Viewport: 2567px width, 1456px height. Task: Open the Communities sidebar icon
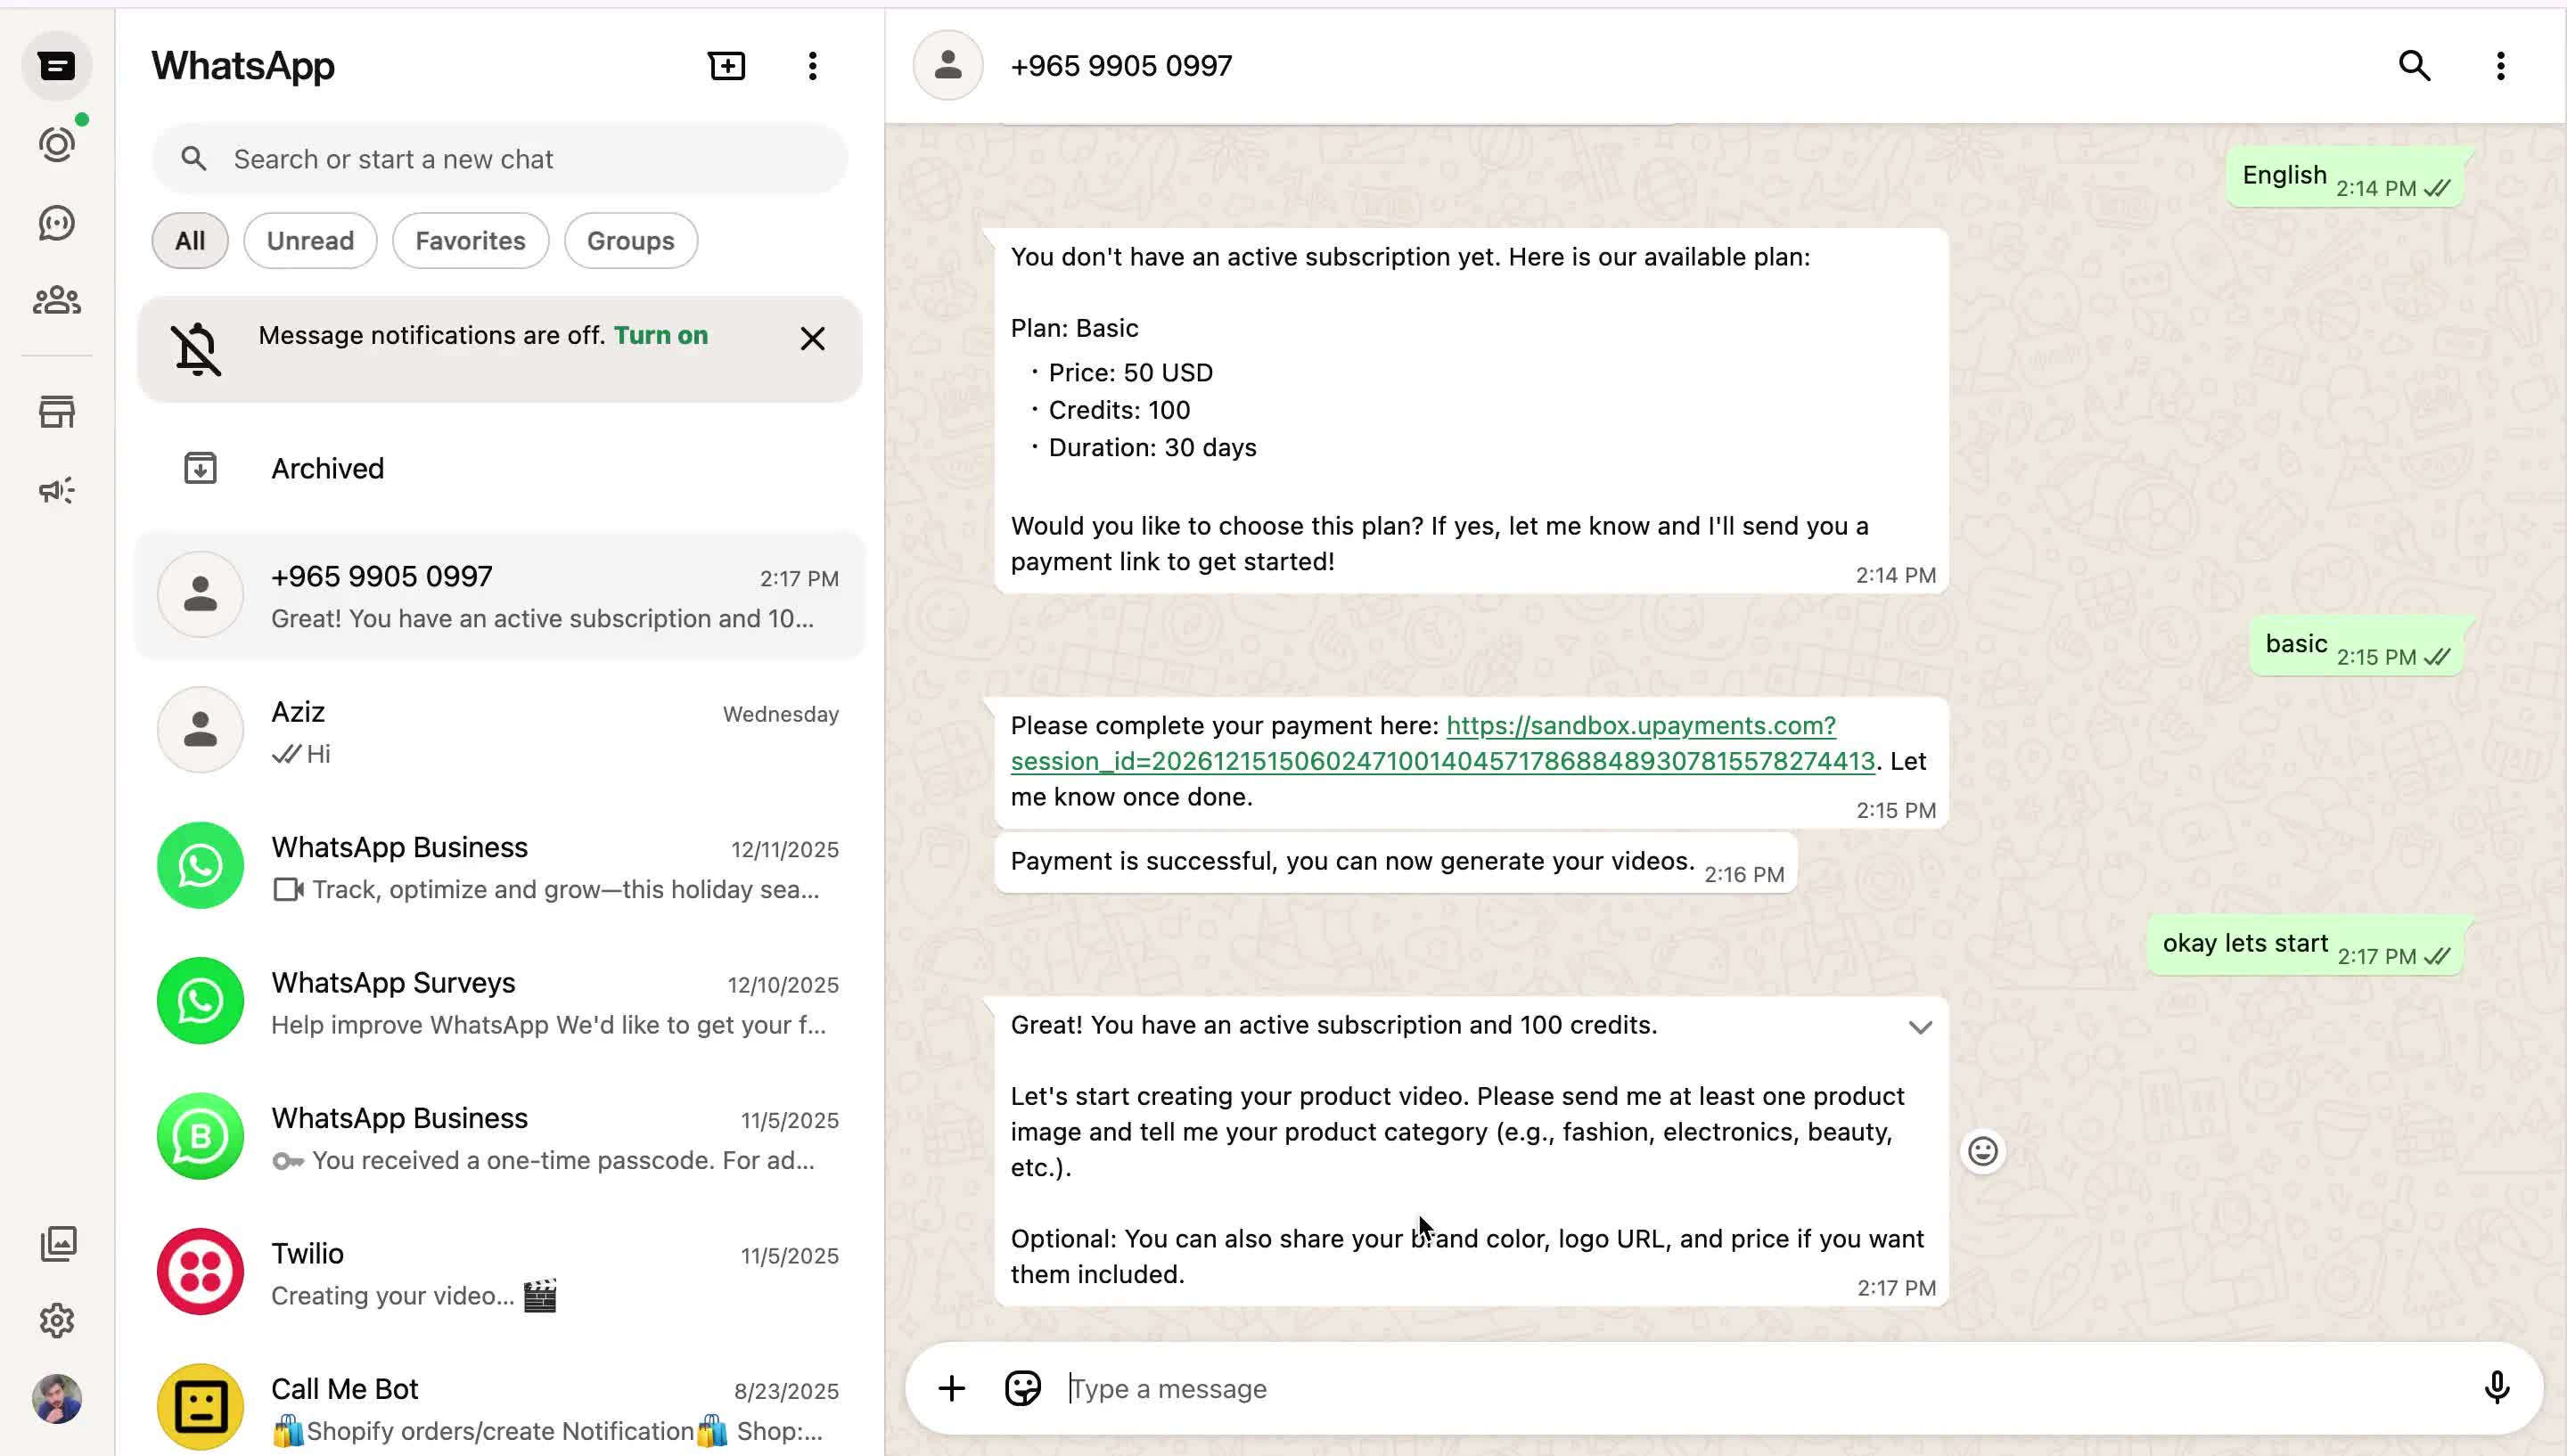(57, 300)
